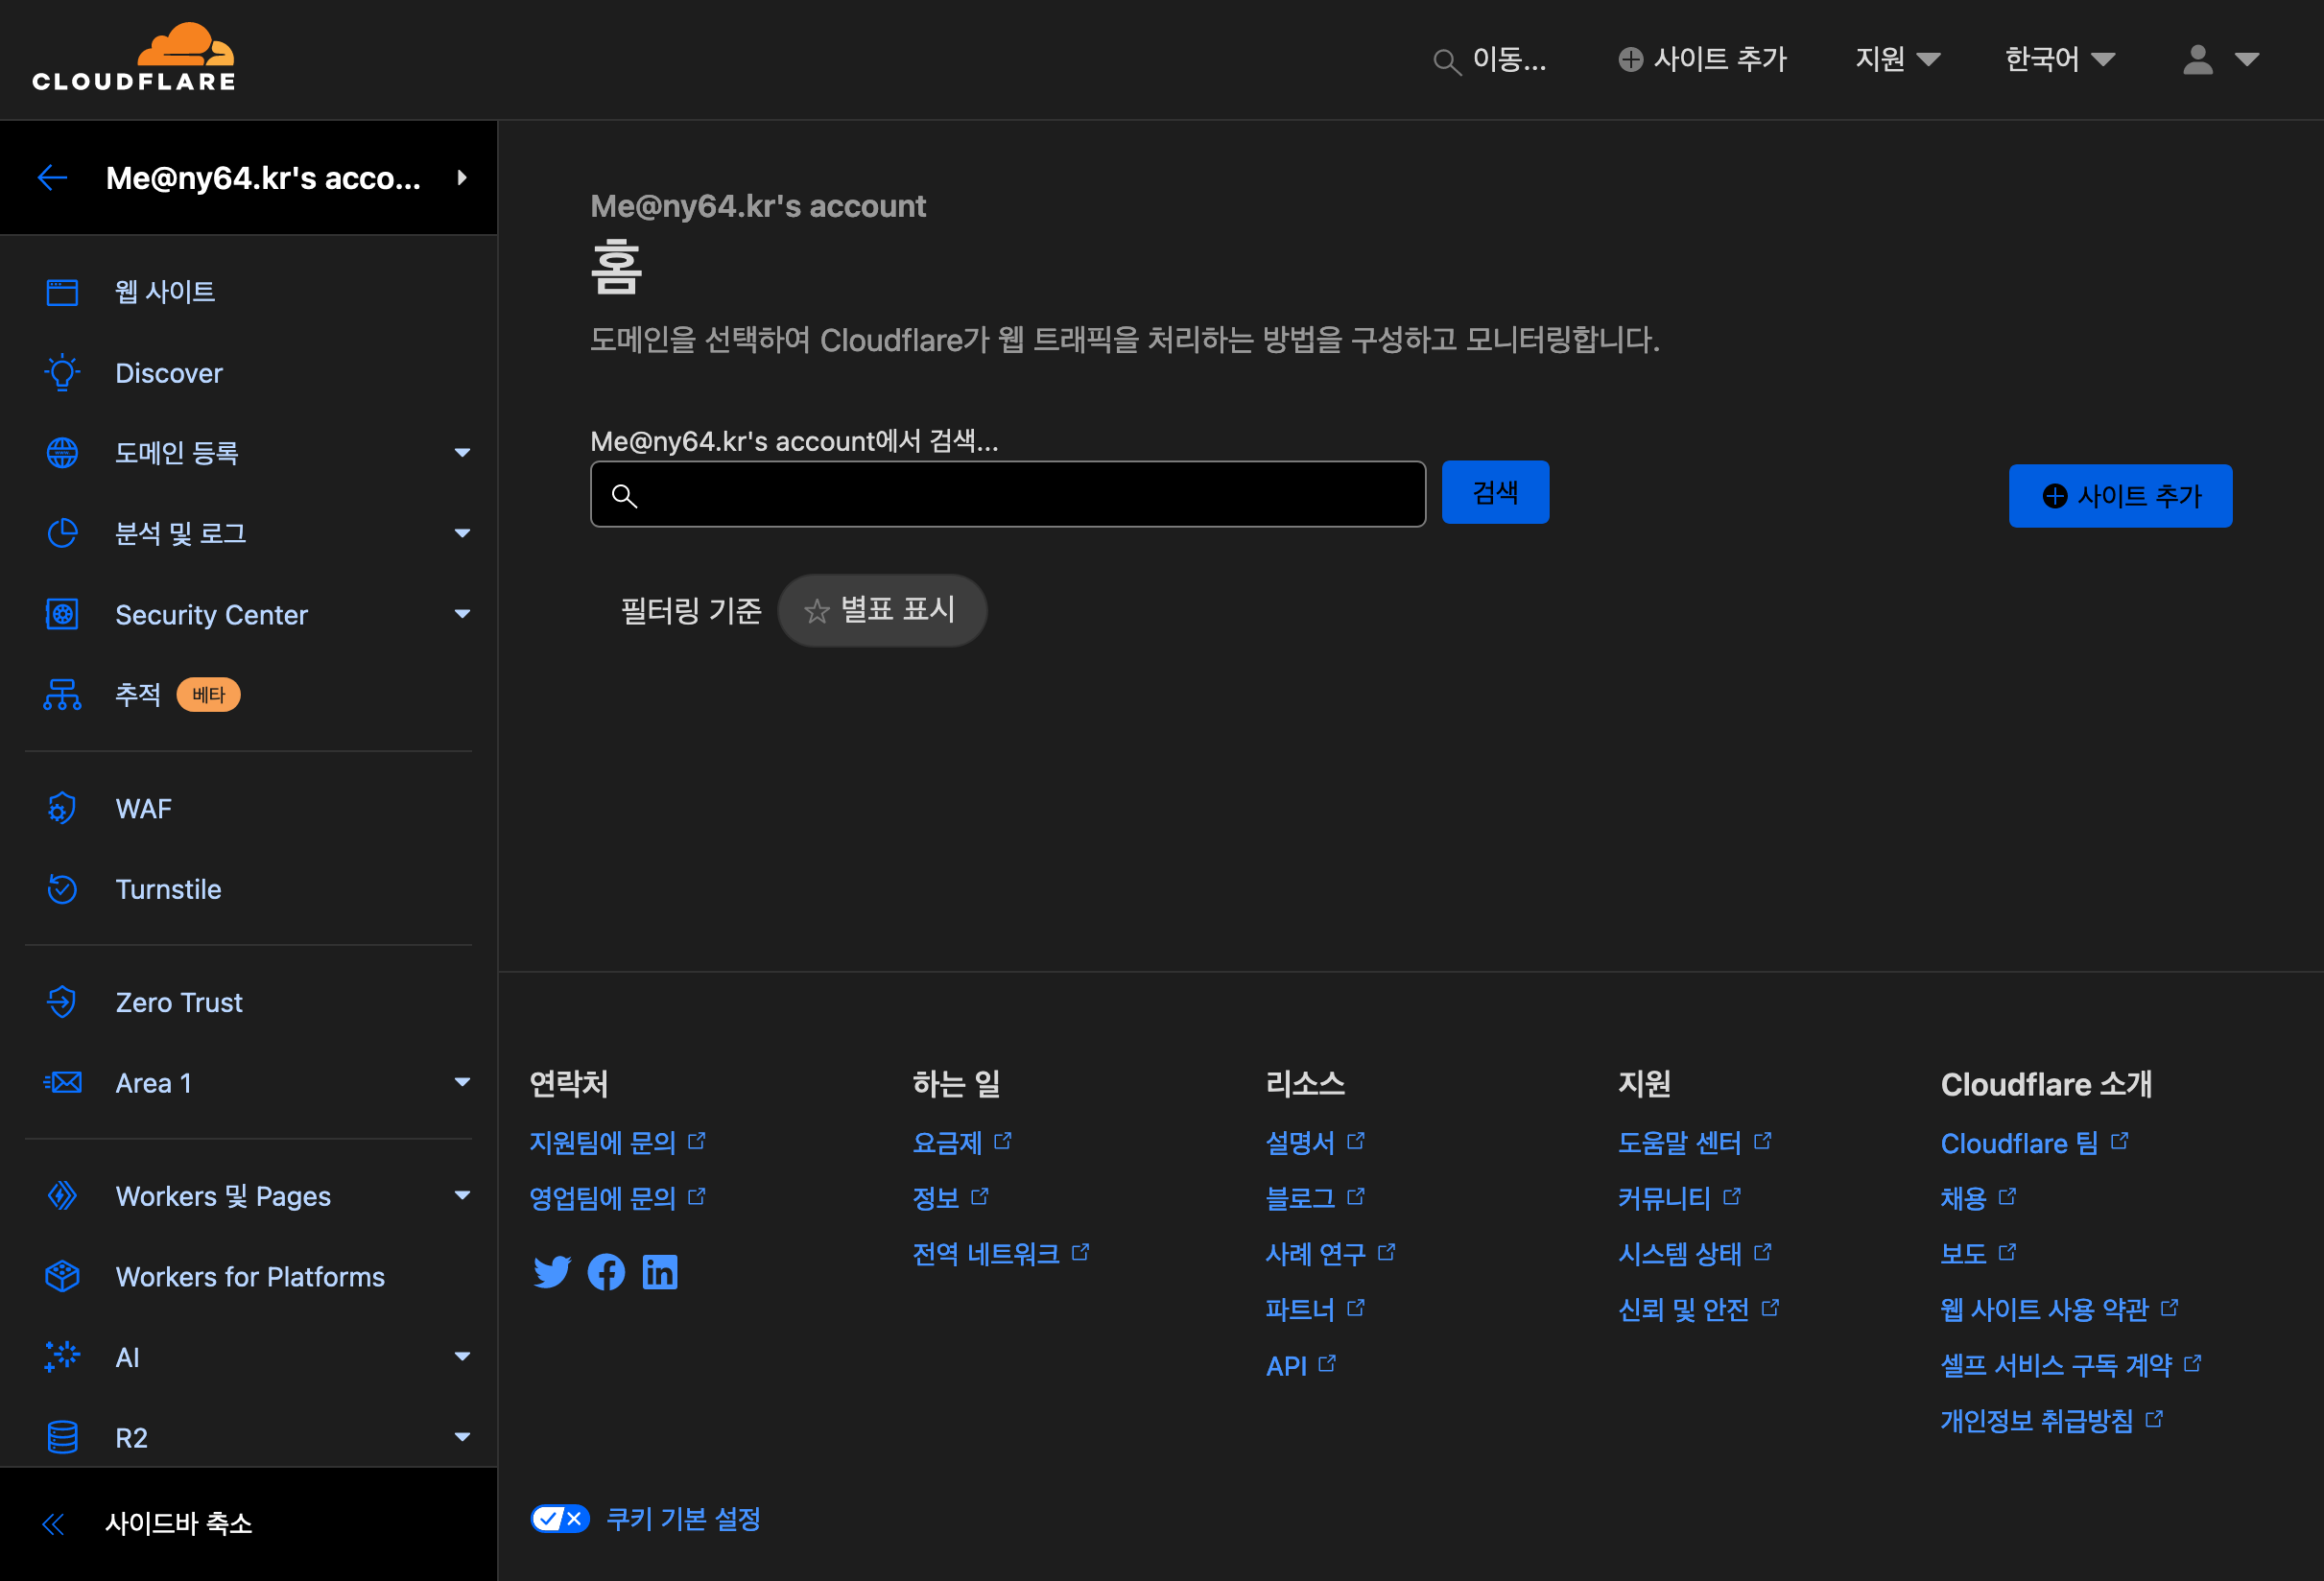Expand the 분석 및 로그 submenu arrow
The width and height of the screenshot is (2324, 1581).
(x=462, y=533)
